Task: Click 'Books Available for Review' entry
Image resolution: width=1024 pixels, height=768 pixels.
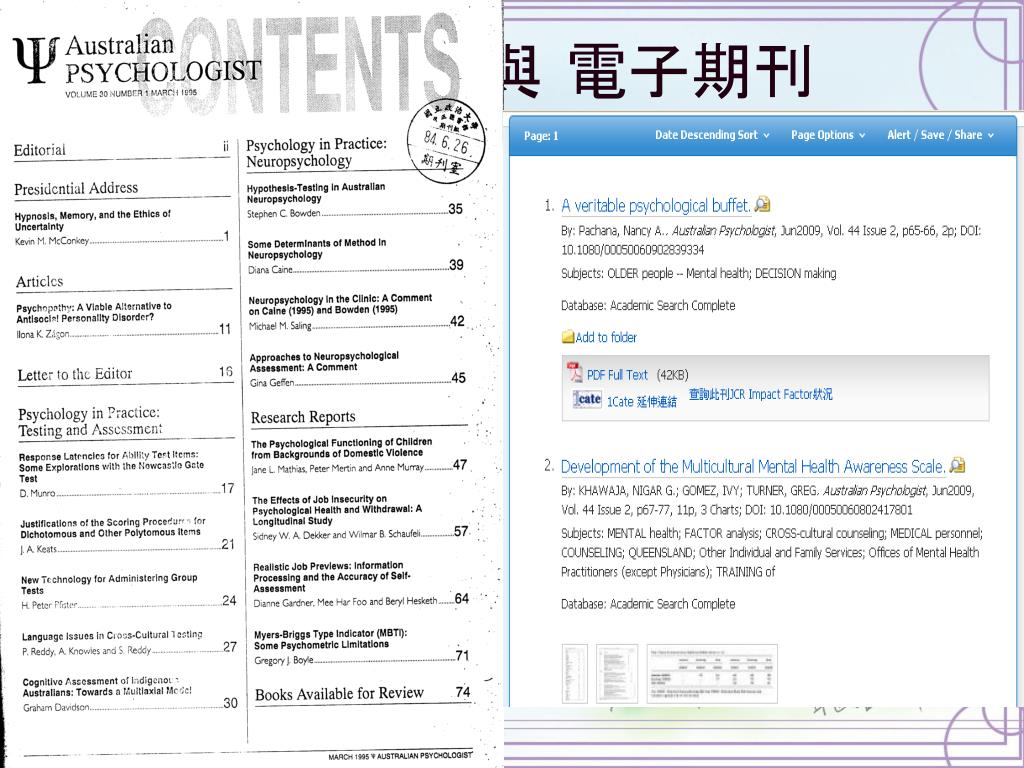Action: (340, 694)
